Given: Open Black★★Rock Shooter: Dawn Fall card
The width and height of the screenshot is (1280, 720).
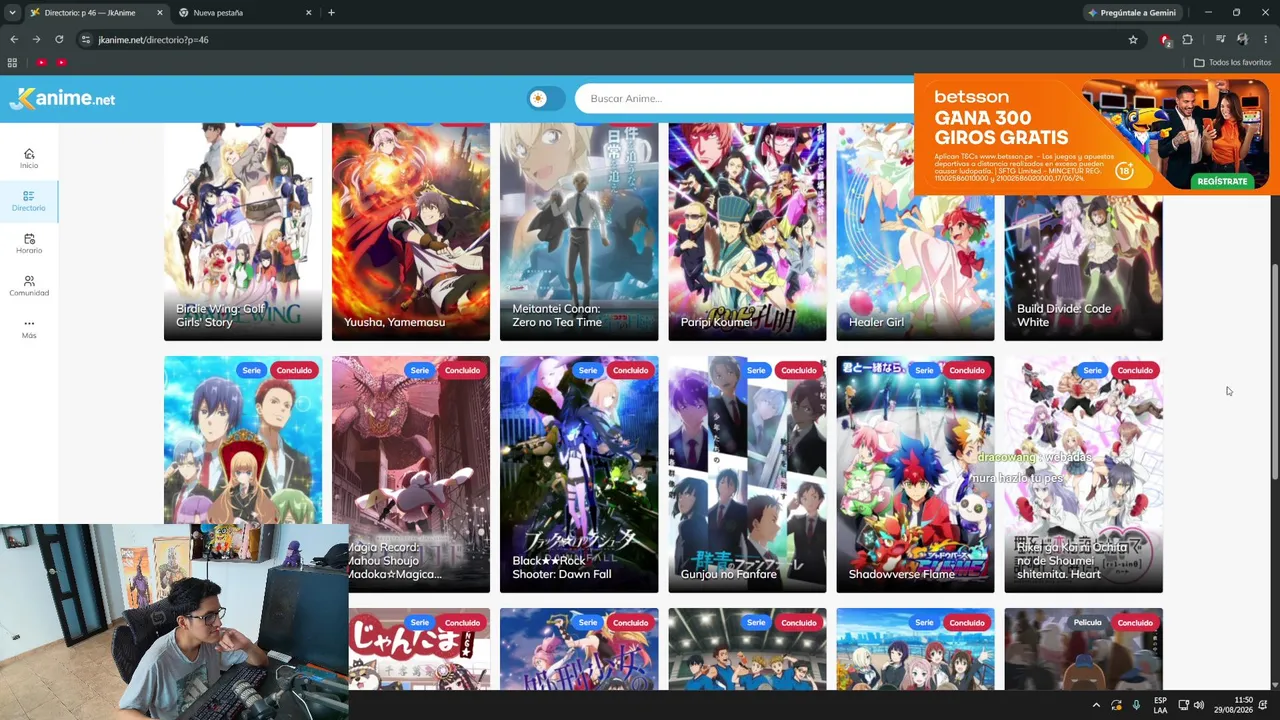Looking at the screenshot, I should tap(579, 474).
